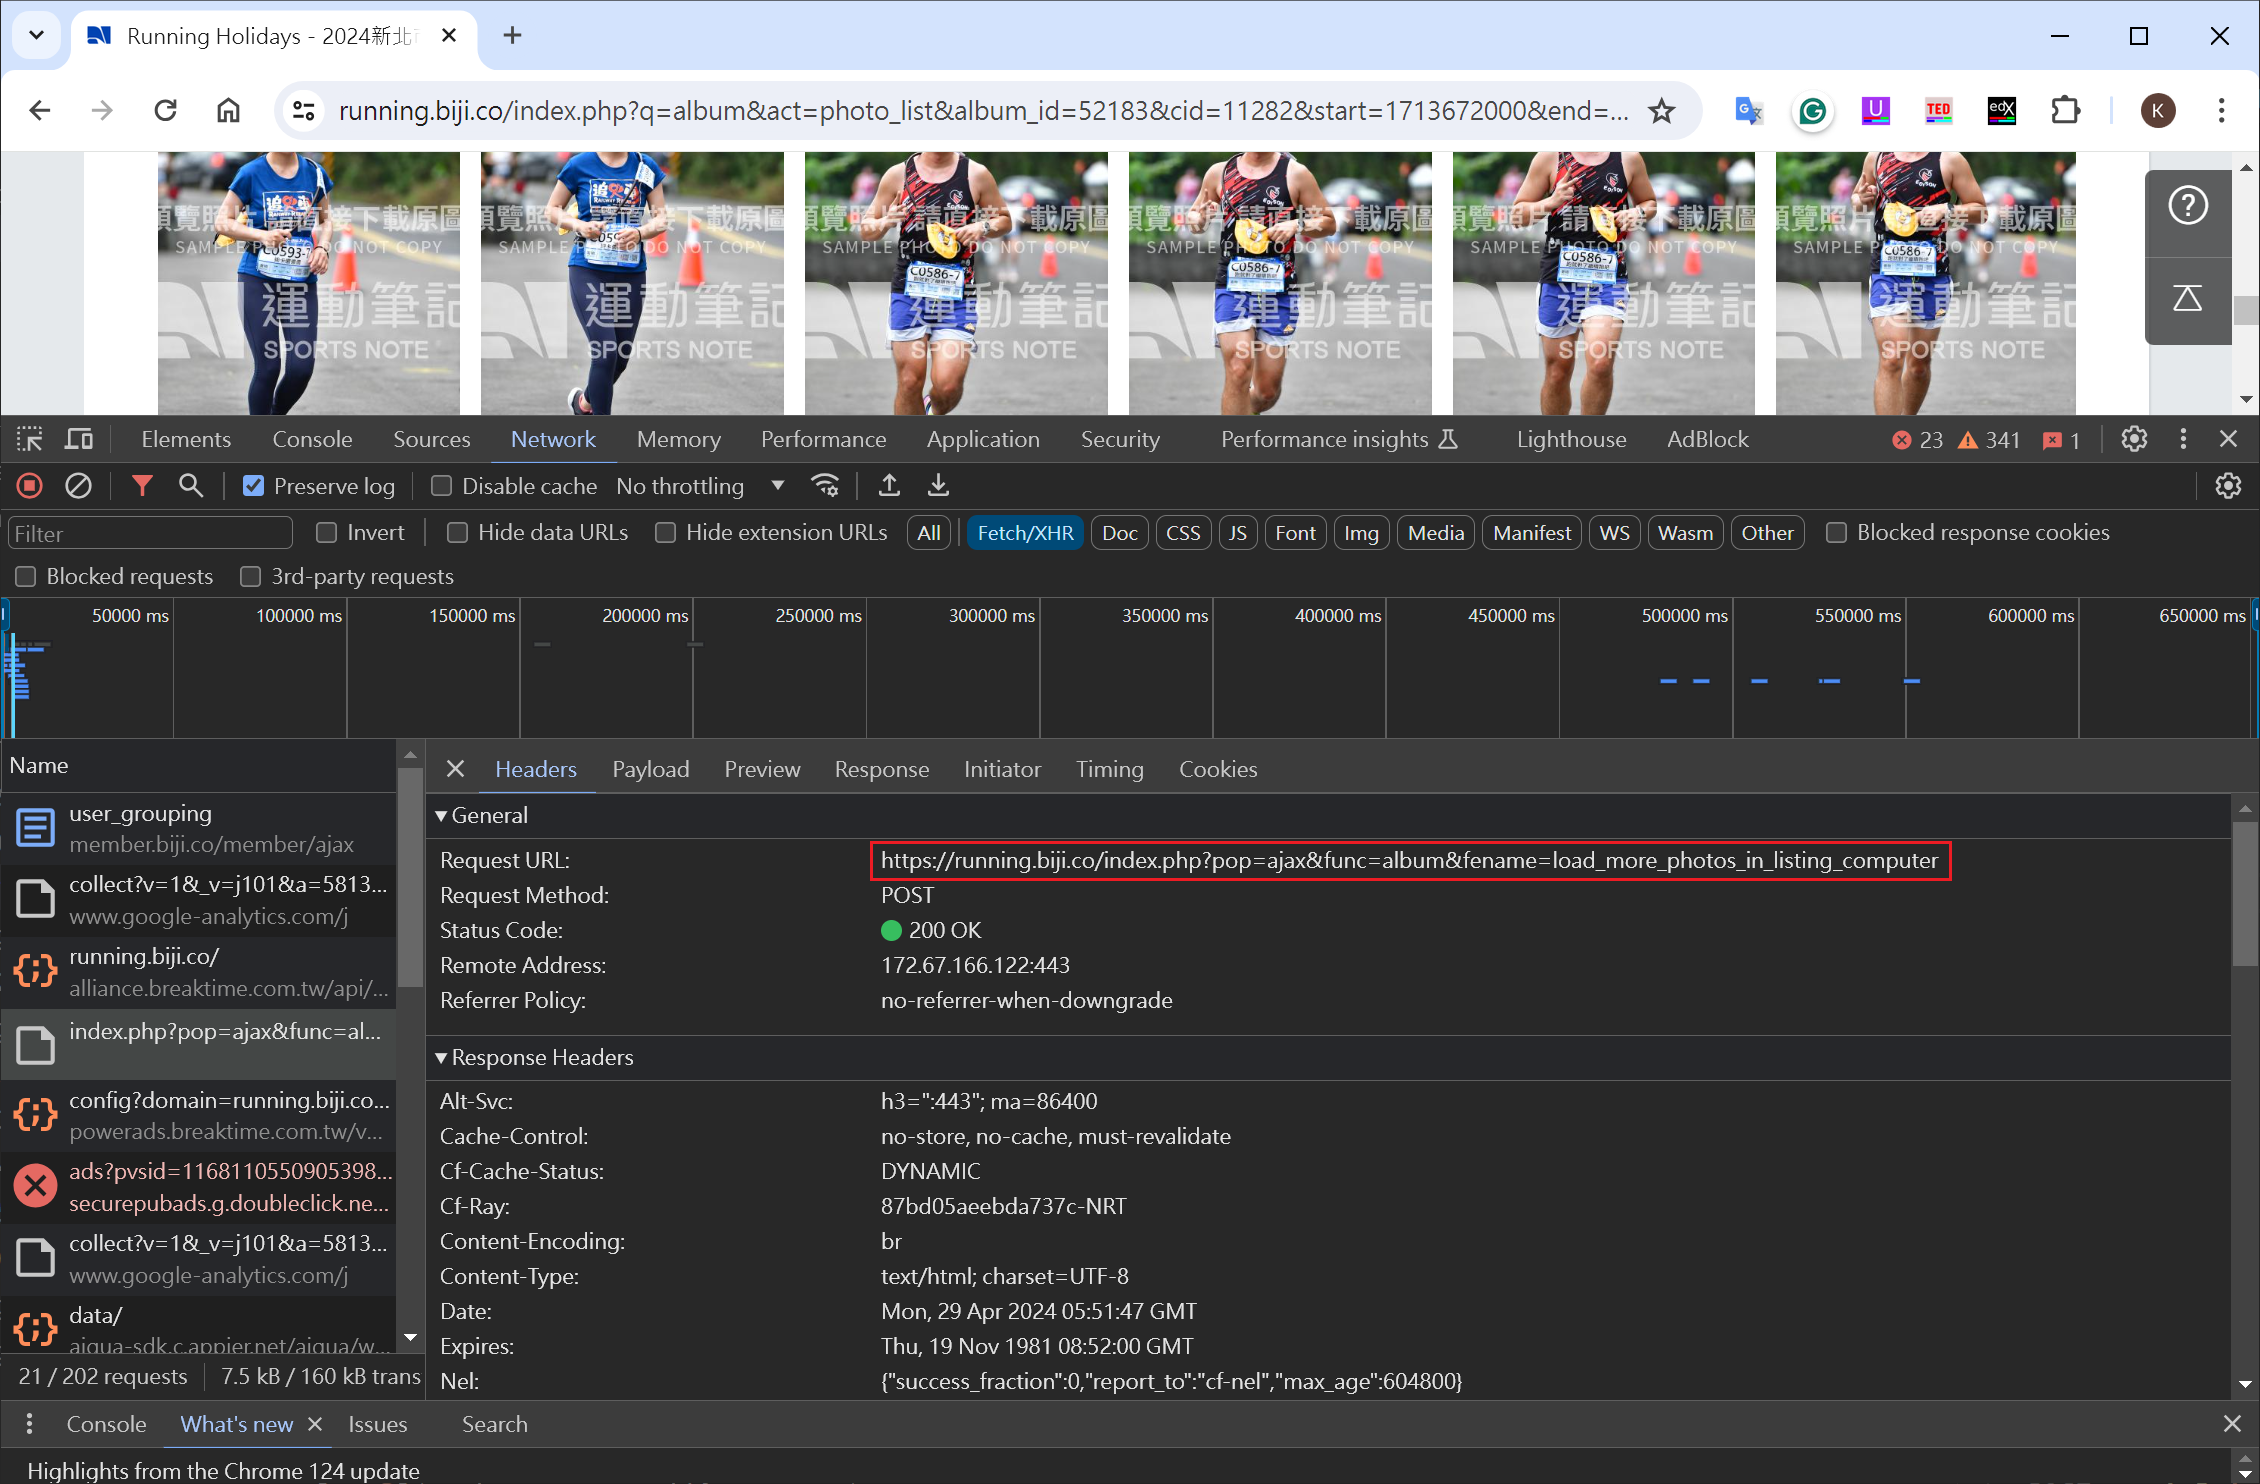
Task: Open the network search magnifier icon
Action: coord(190,486)
